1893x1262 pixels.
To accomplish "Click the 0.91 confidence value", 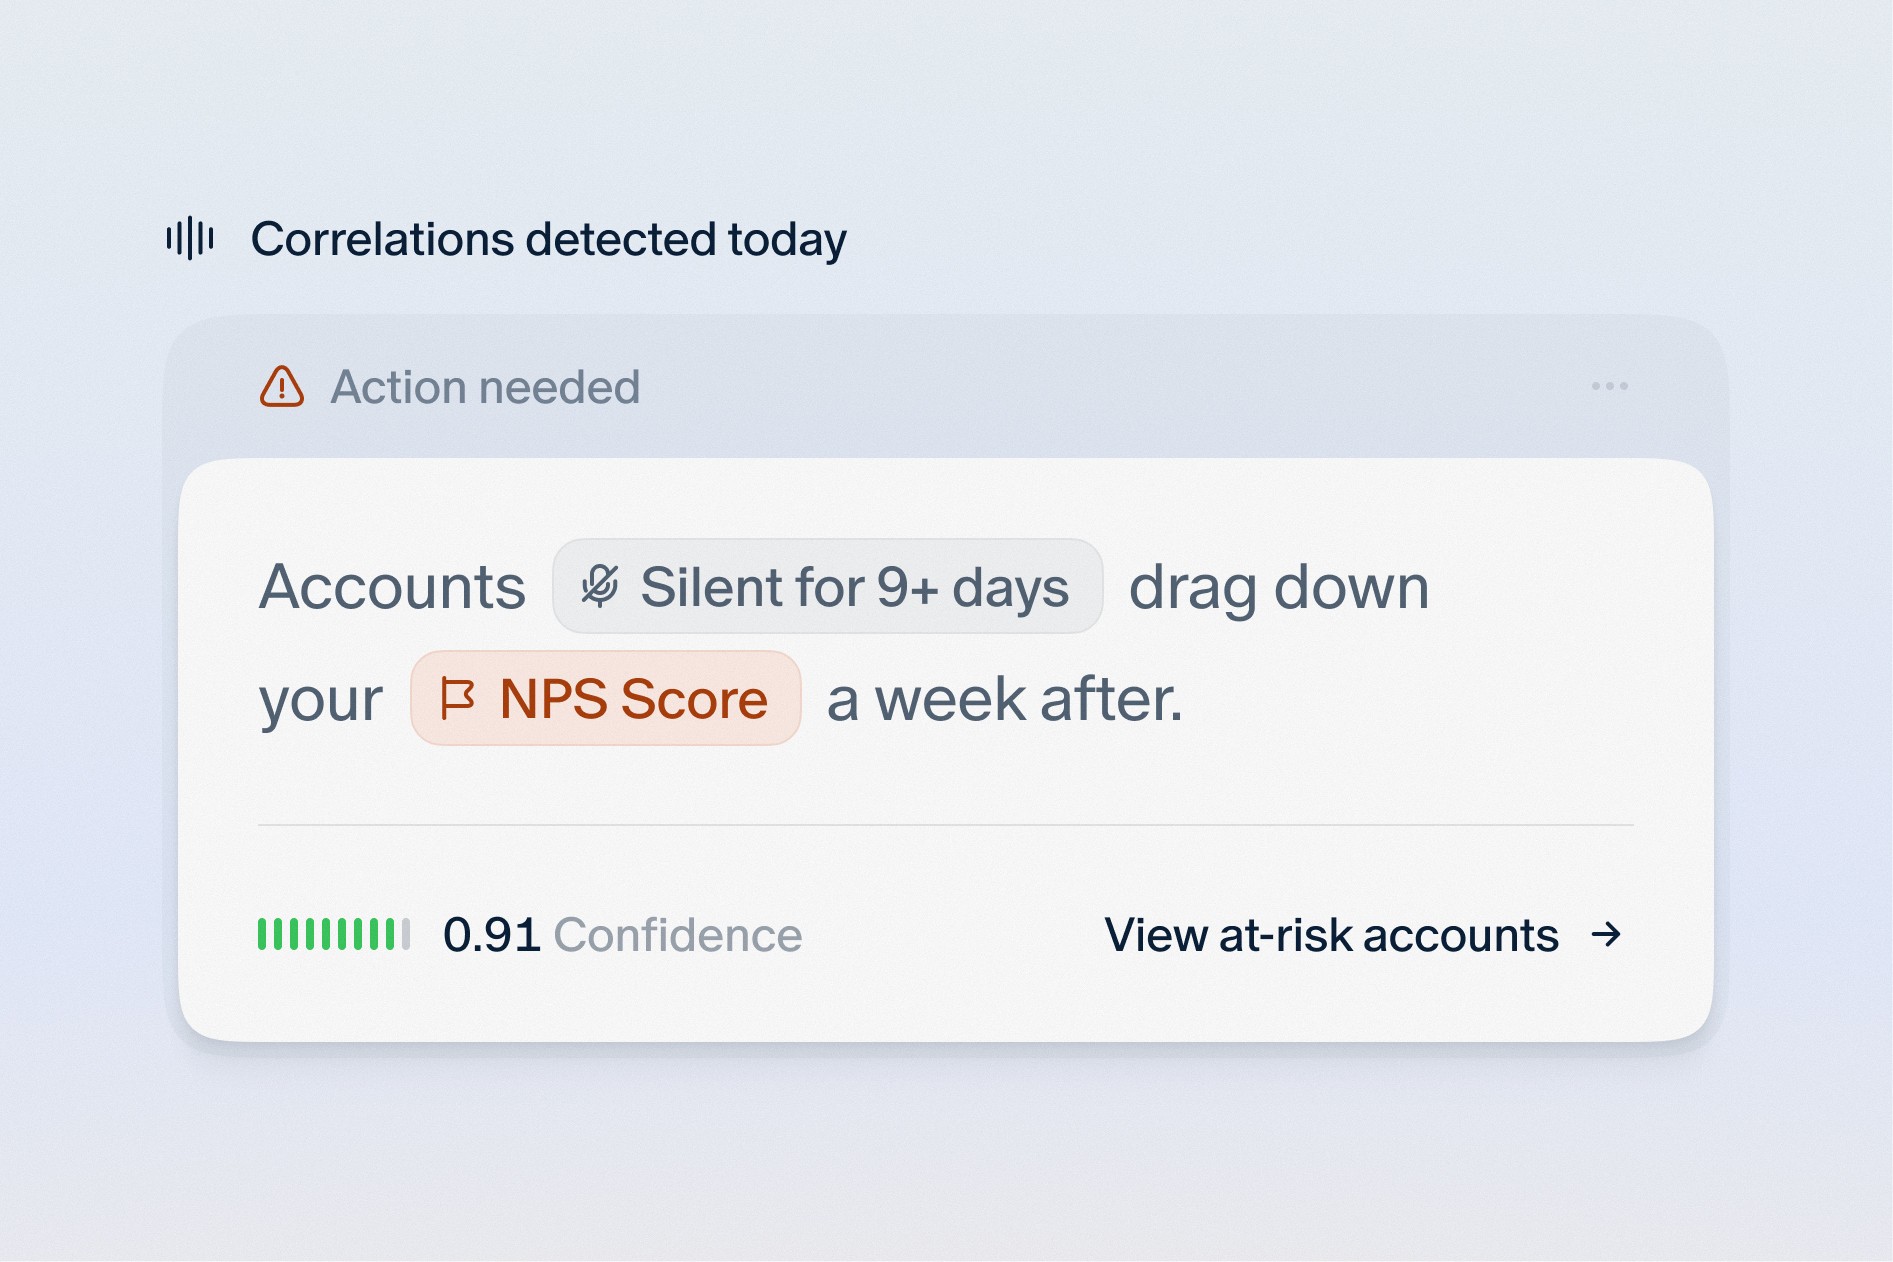I will [491, 935].
